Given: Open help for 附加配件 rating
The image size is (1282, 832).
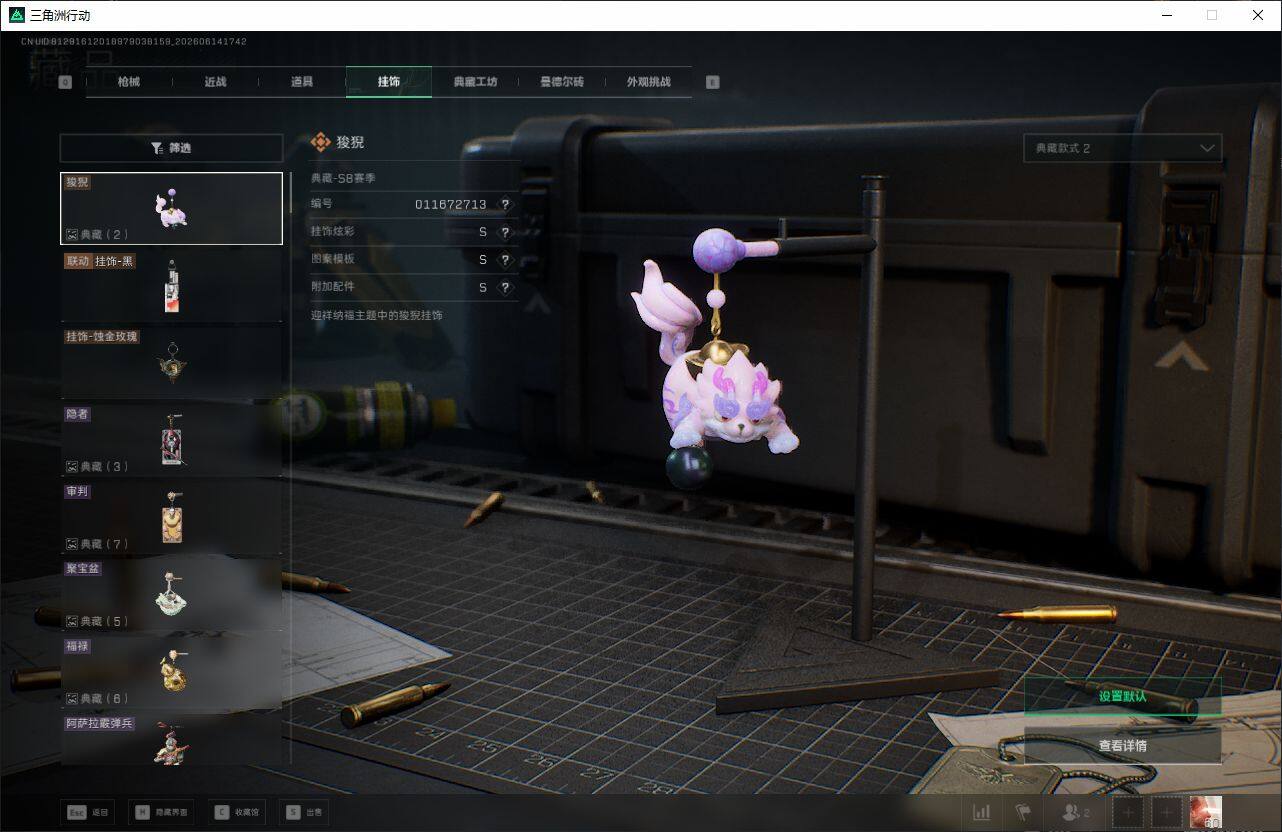Looking at the screenshot, I should 505,287.
